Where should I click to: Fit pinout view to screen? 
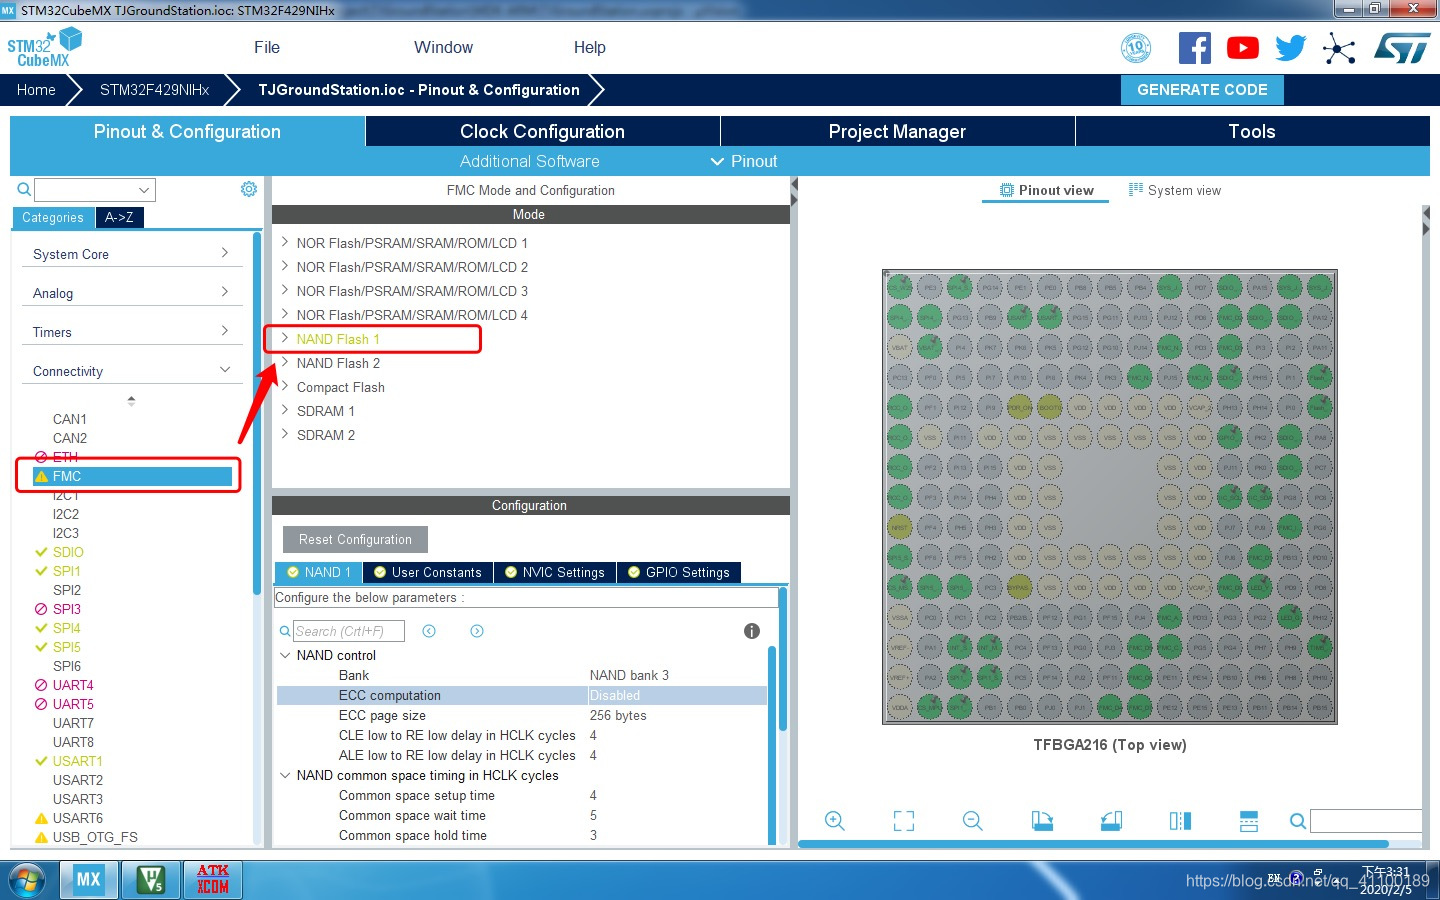click(x=904, y=821)
